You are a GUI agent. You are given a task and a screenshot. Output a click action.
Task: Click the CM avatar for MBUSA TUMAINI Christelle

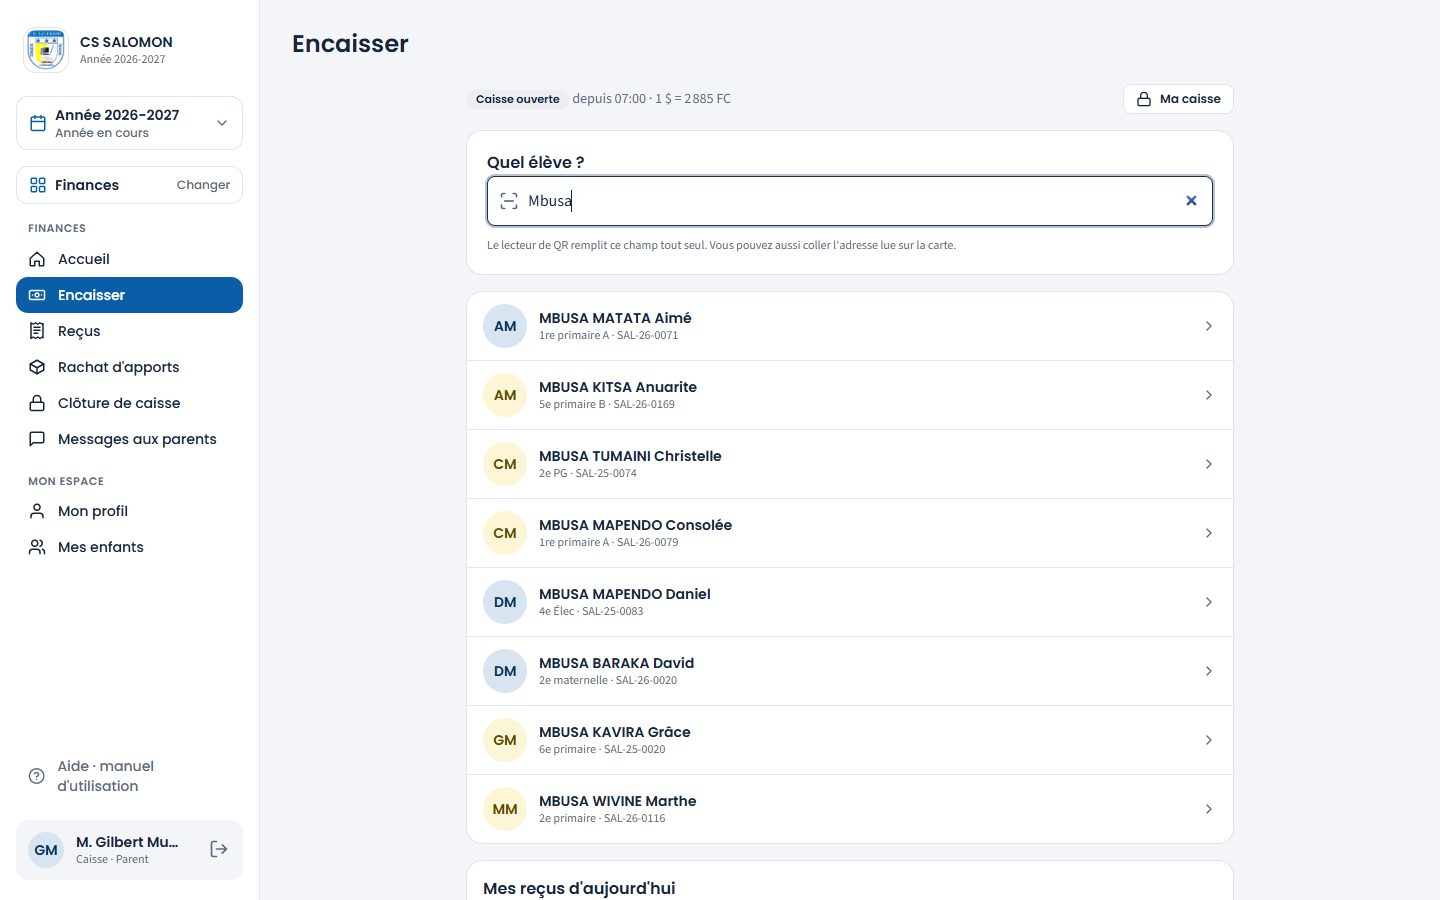tap(505, 464)
